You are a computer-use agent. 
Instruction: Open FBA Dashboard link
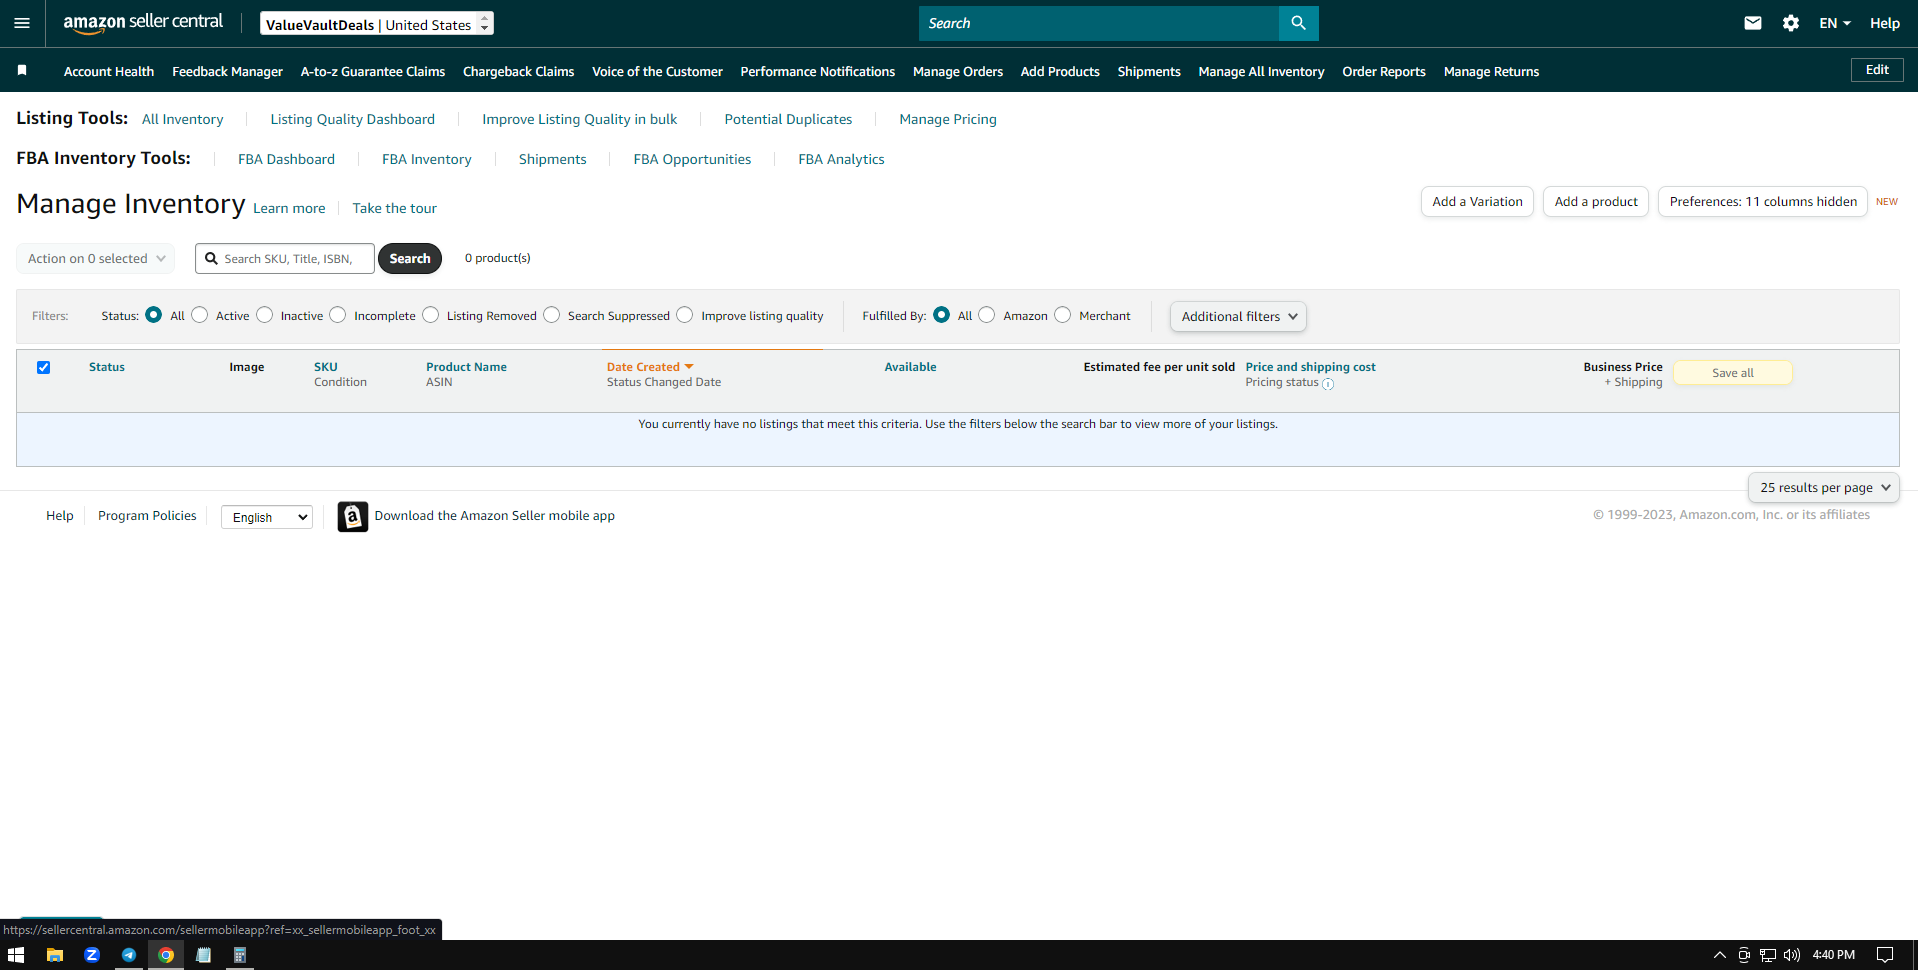[286, 159]
